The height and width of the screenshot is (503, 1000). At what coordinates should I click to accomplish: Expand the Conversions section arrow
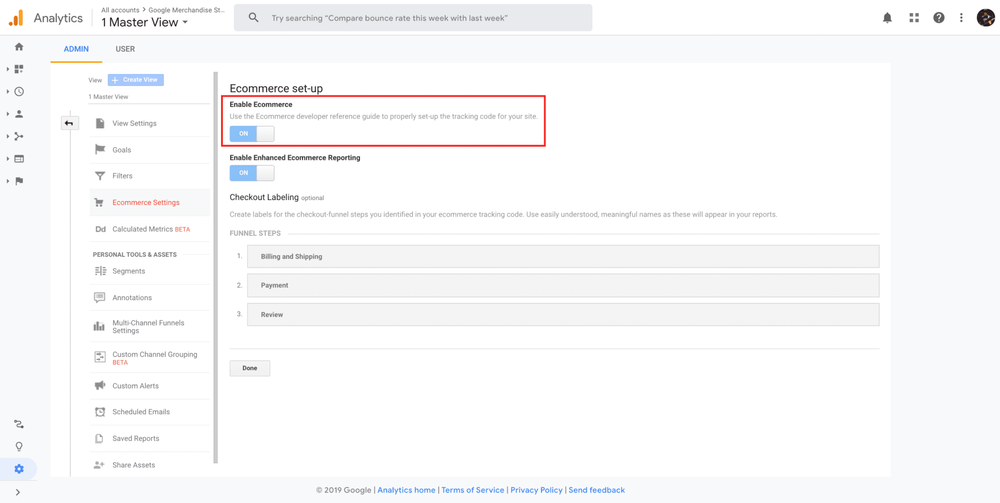click(x=8, y=180)
